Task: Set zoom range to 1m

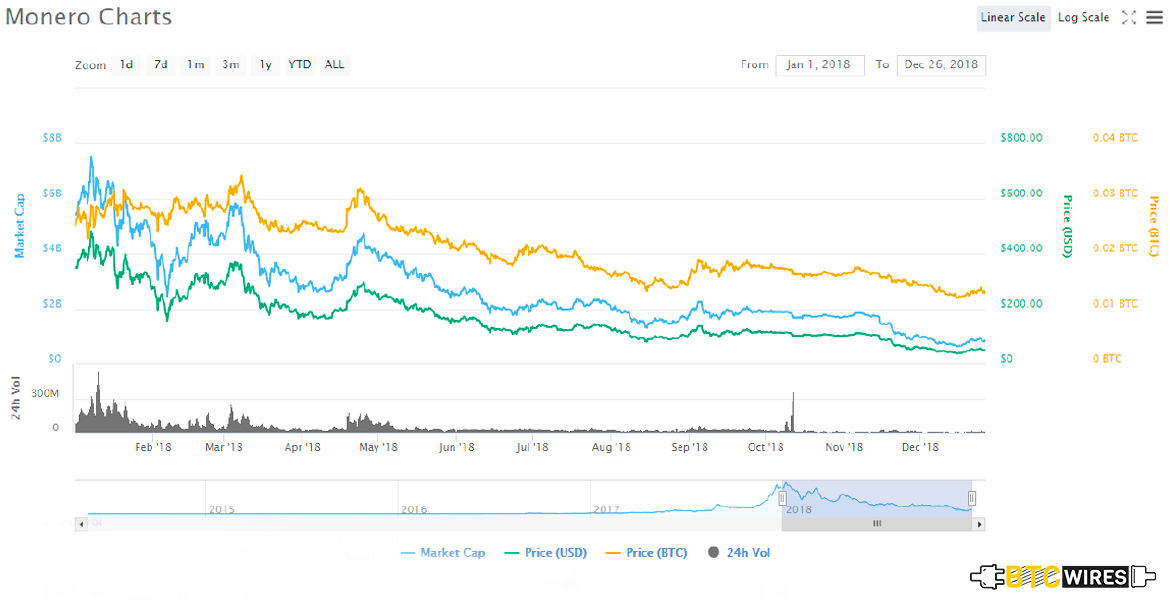Action: click(195, 65)
